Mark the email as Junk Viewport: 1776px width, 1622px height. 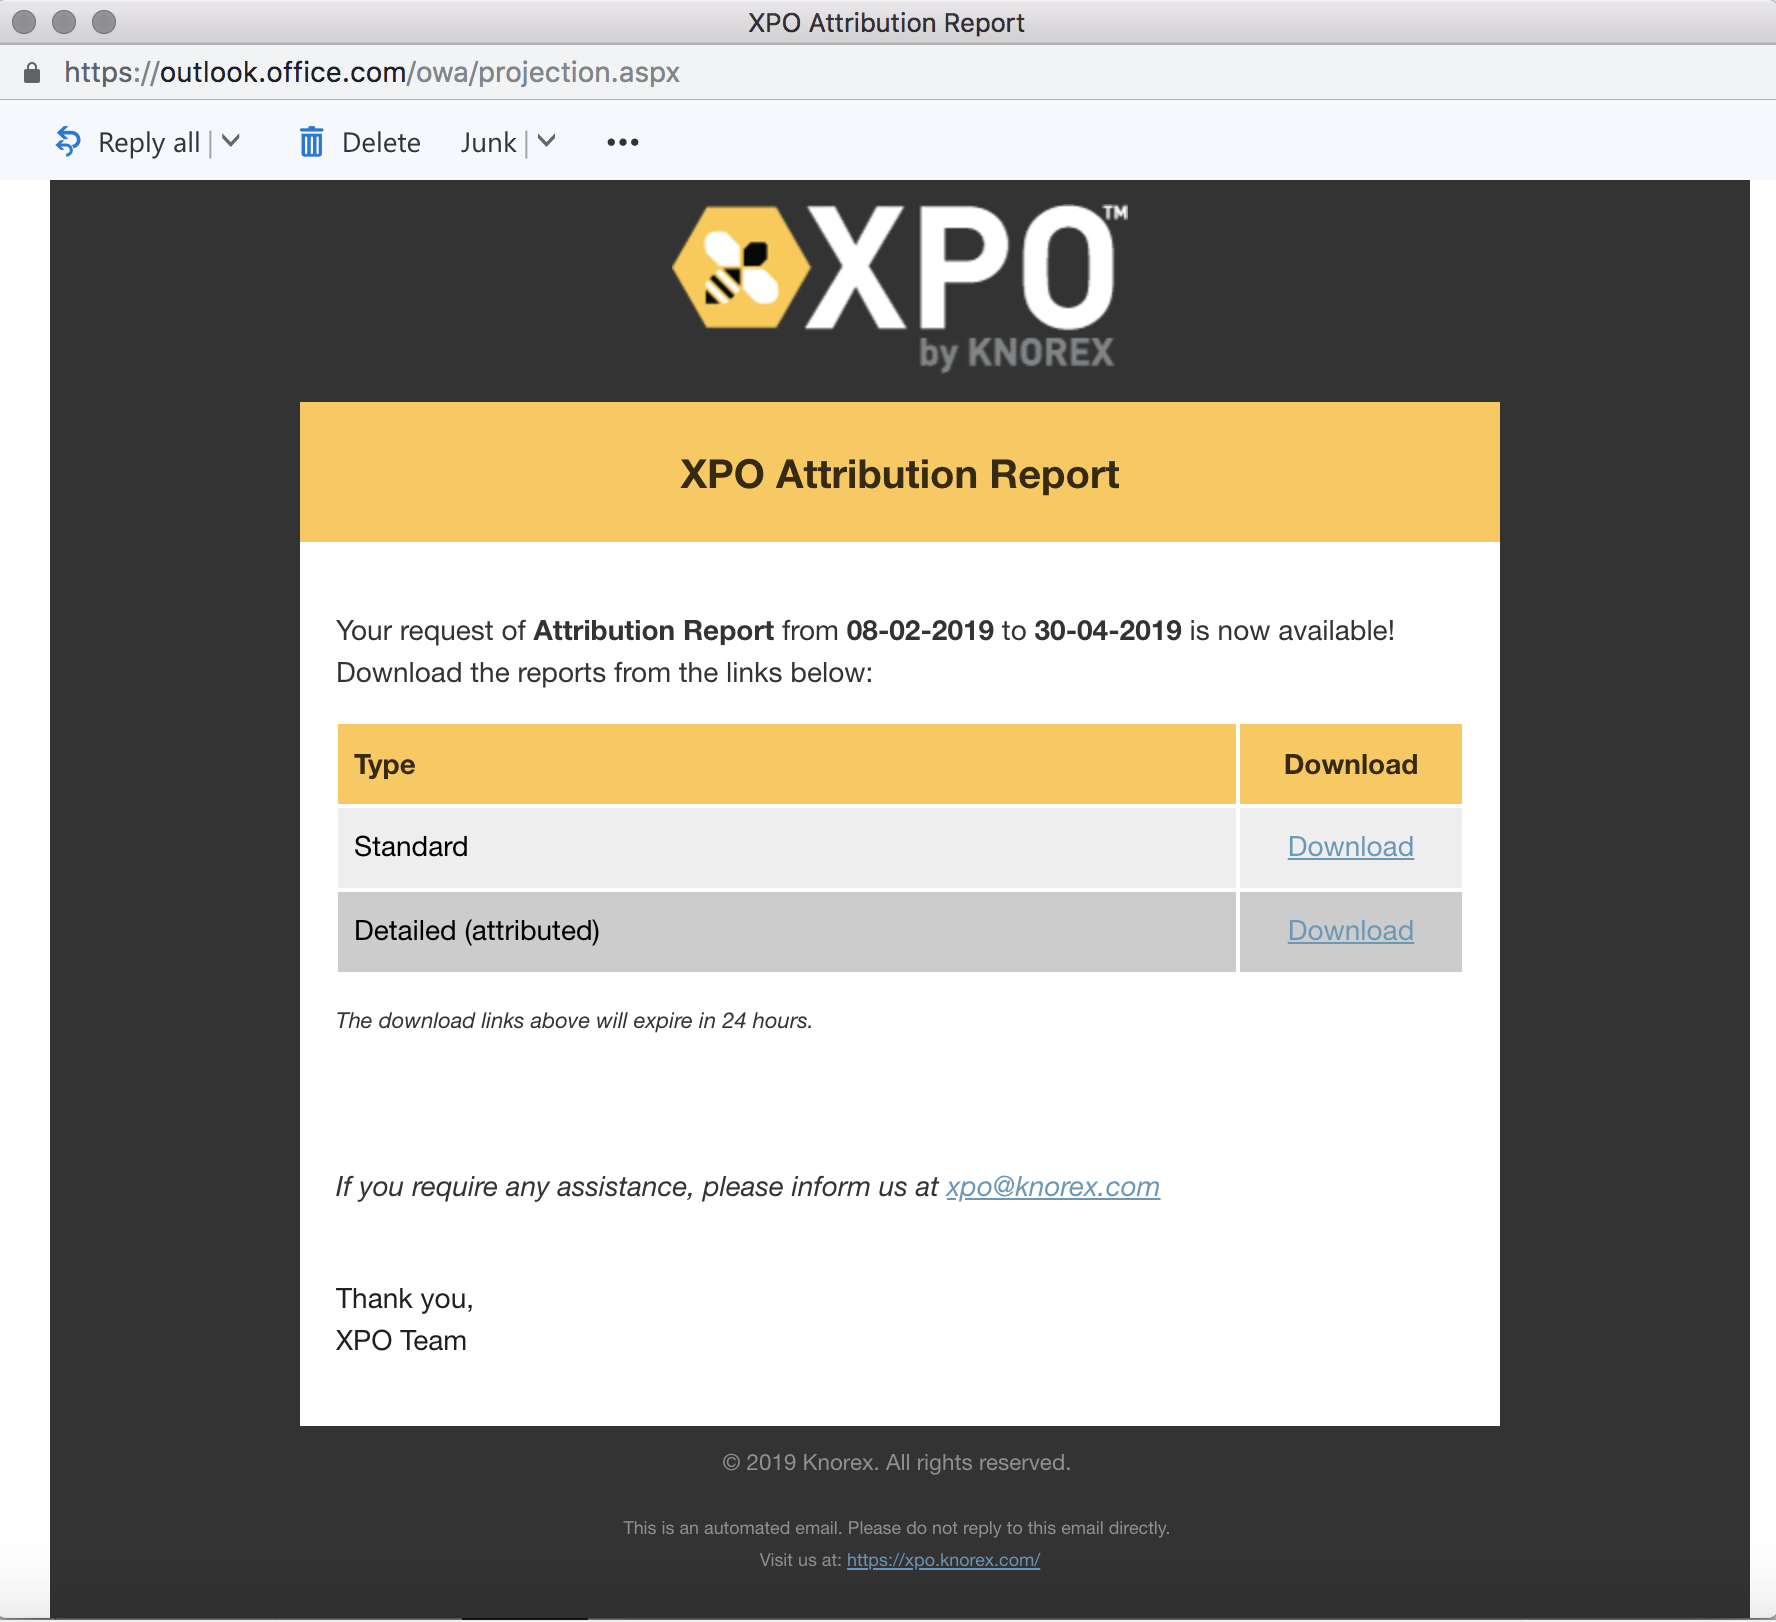point(488,142)
